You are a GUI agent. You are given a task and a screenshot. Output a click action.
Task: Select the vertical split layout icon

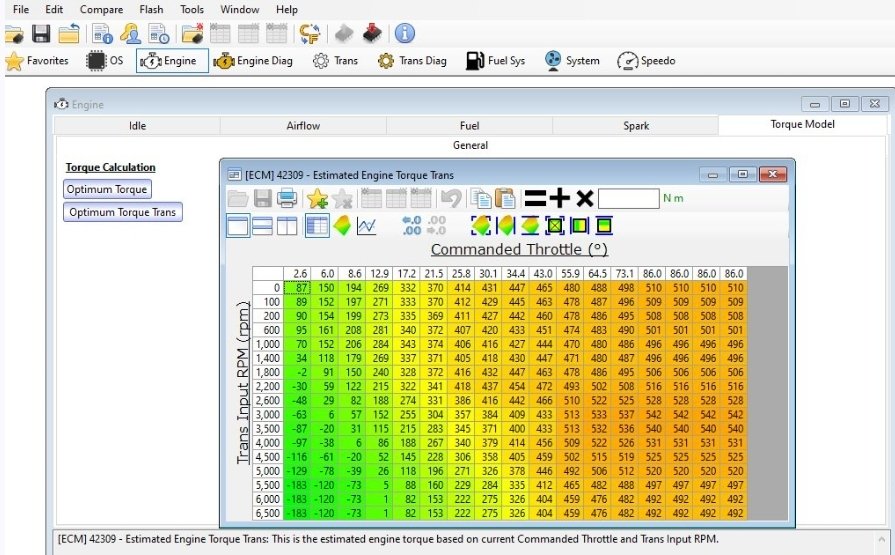287,226
